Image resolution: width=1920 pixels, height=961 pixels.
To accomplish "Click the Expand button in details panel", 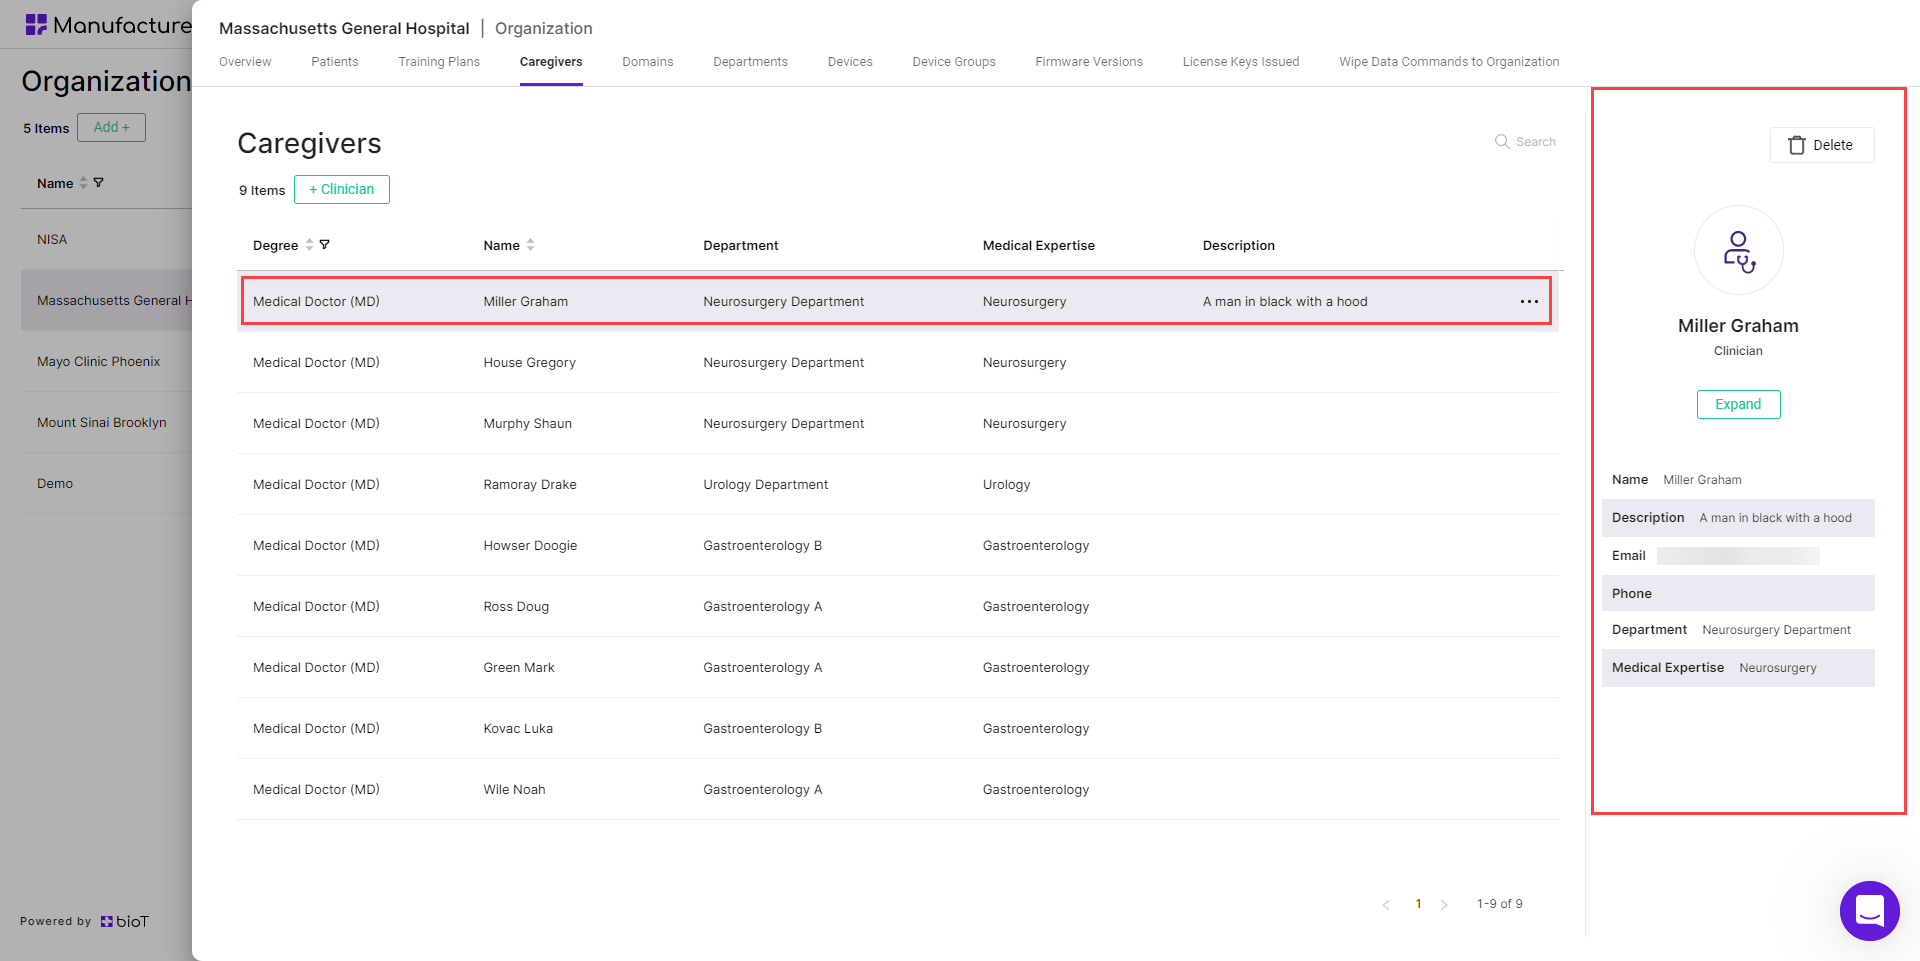I will tap(1738, 405).
